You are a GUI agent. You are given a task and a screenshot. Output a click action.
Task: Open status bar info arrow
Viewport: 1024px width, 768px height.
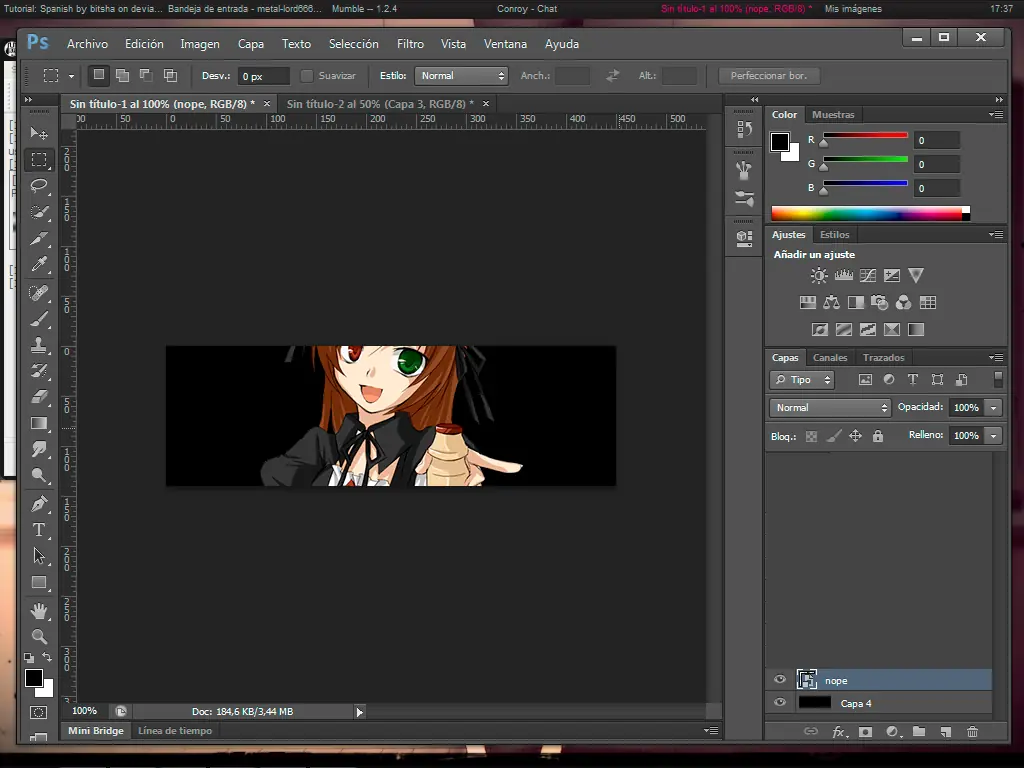click(x=359, y=712)
